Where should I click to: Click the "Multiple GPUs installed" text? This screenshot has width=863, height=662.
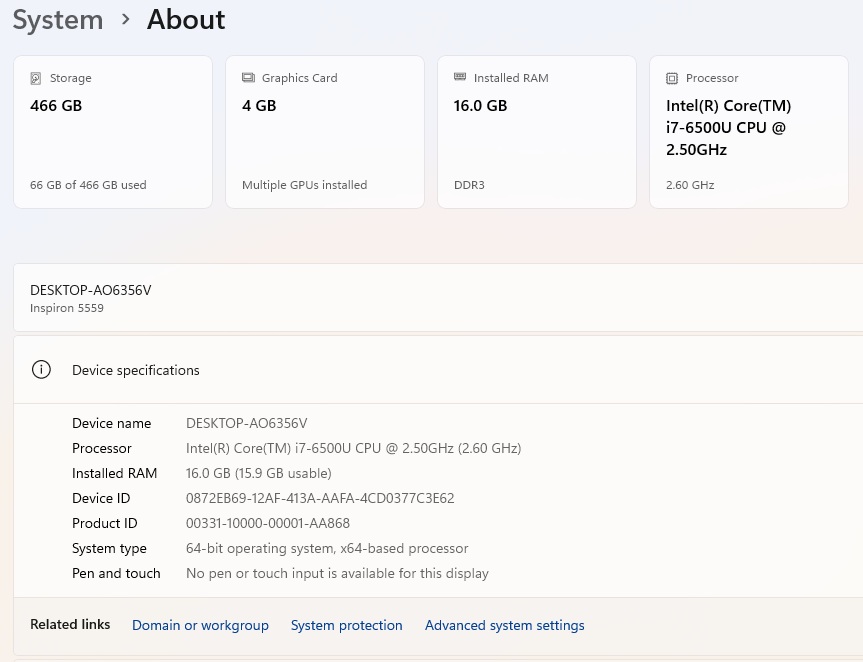click(304, 185)
